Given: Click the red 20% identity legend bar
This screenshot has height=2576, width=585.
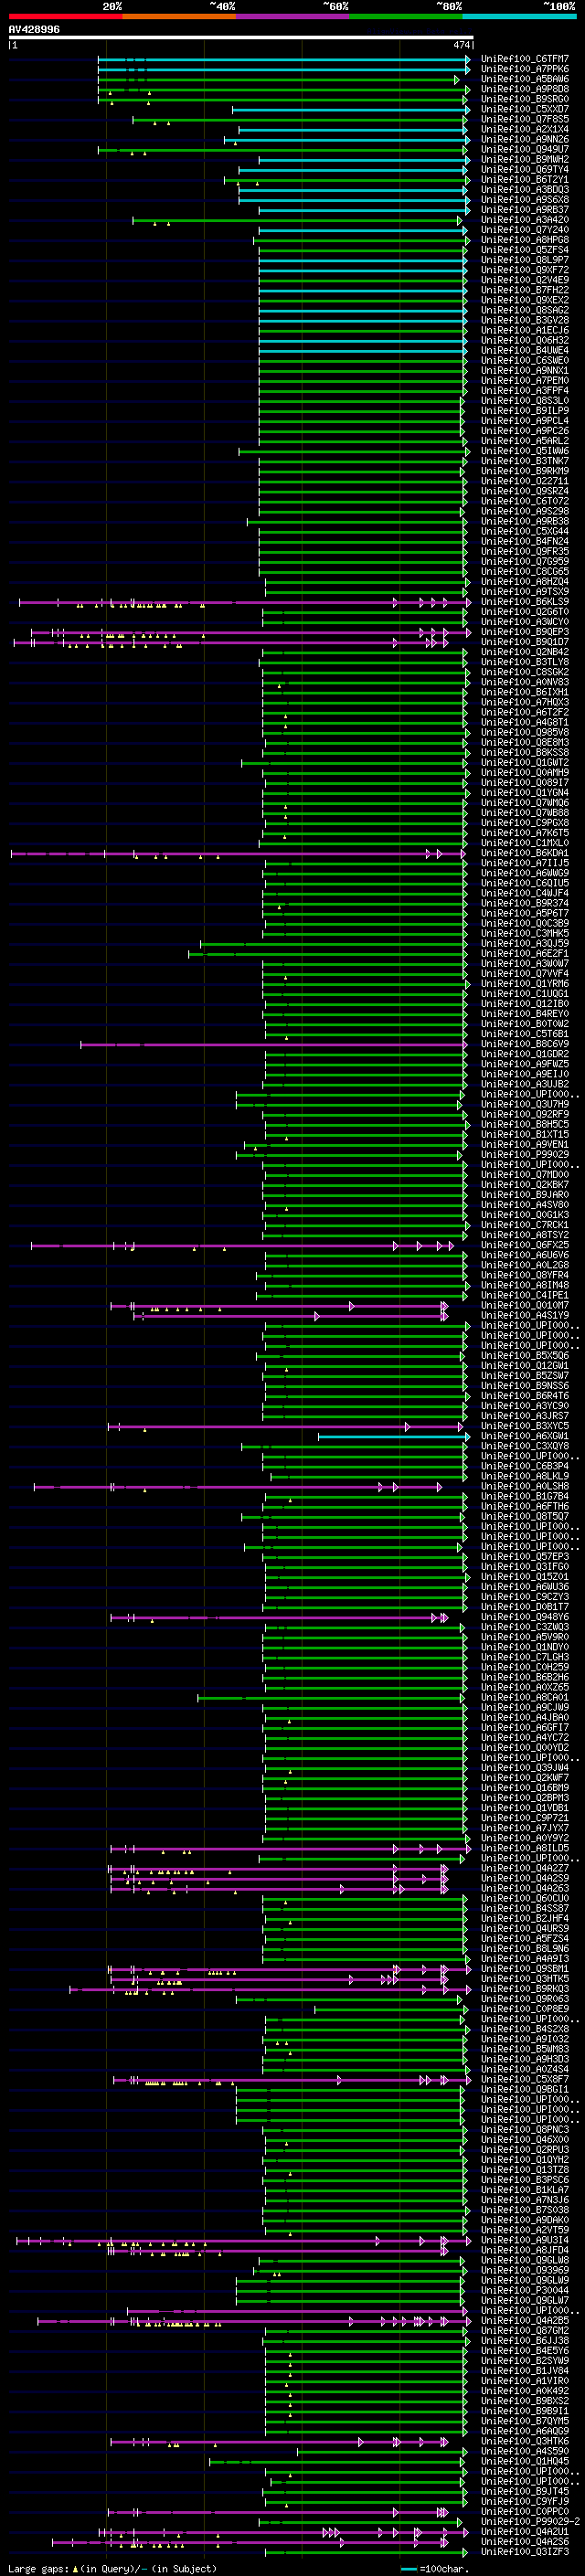Looking at the screenshot, I should pyautogui.click(x=66, y=16).
